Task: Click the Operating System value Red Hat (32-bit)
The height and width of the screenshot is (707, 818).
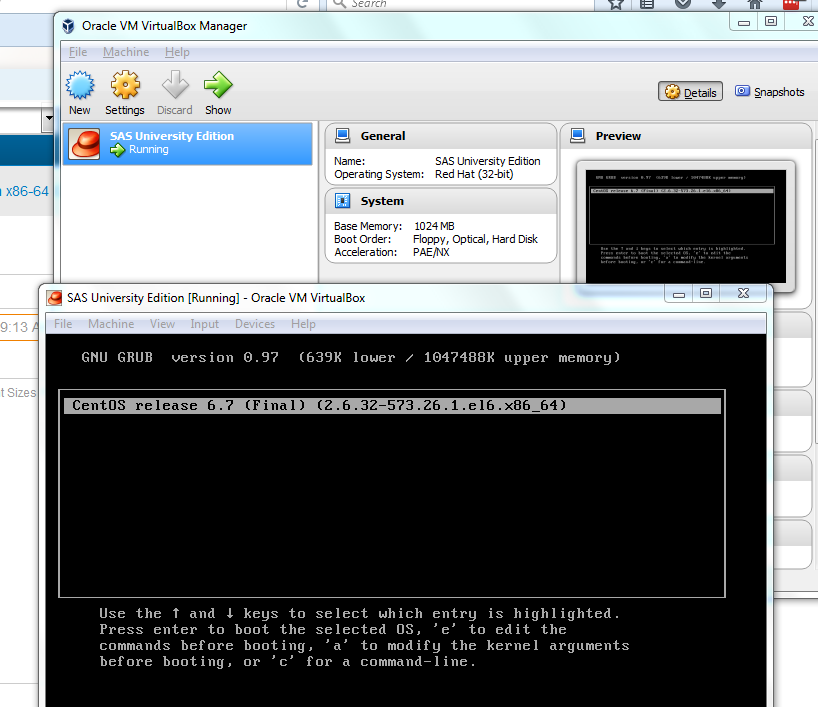Action: [x=474, y=174]
